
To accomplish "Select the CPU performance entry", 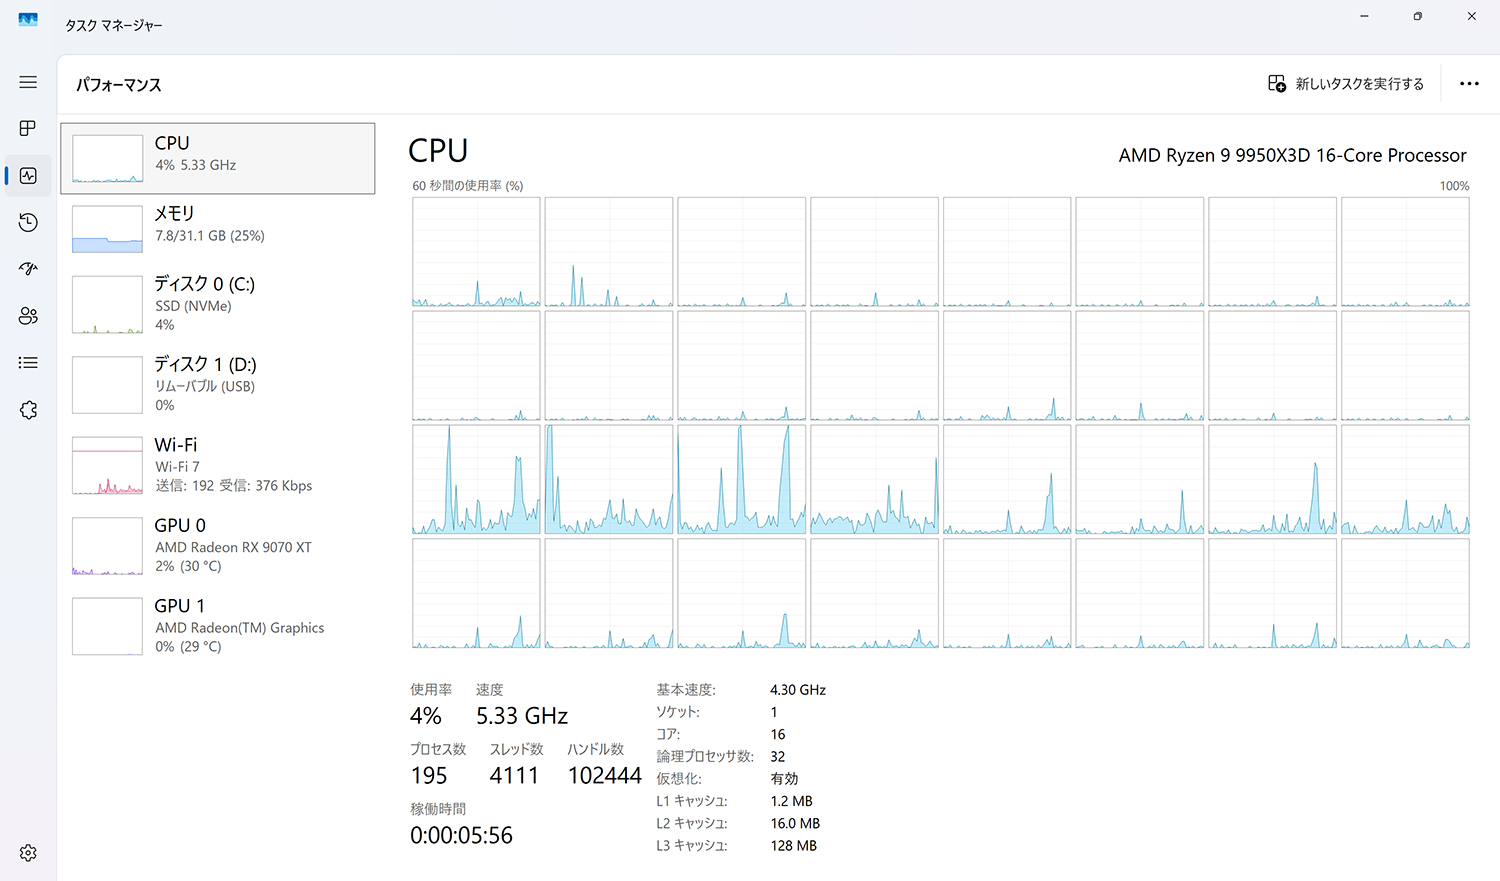I will (x=218, y=158).
